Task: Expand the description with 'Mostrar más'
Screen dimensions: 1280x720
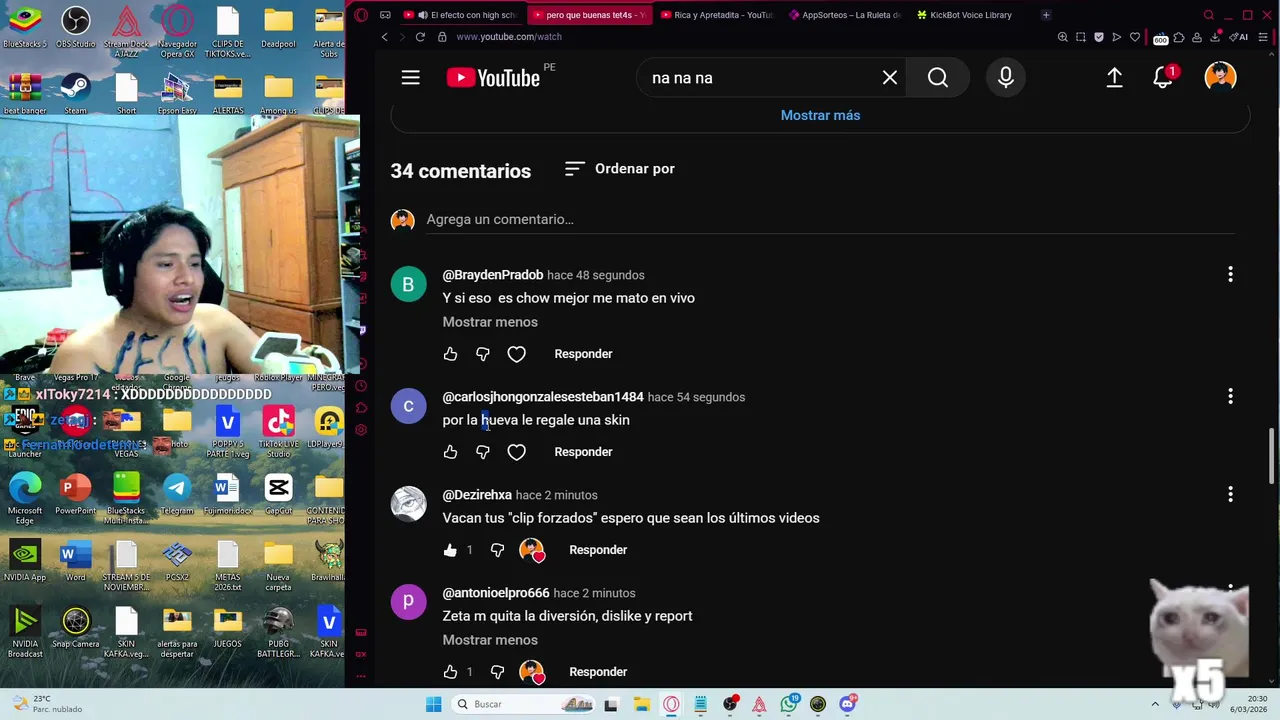Action: (x=820, y=115)
